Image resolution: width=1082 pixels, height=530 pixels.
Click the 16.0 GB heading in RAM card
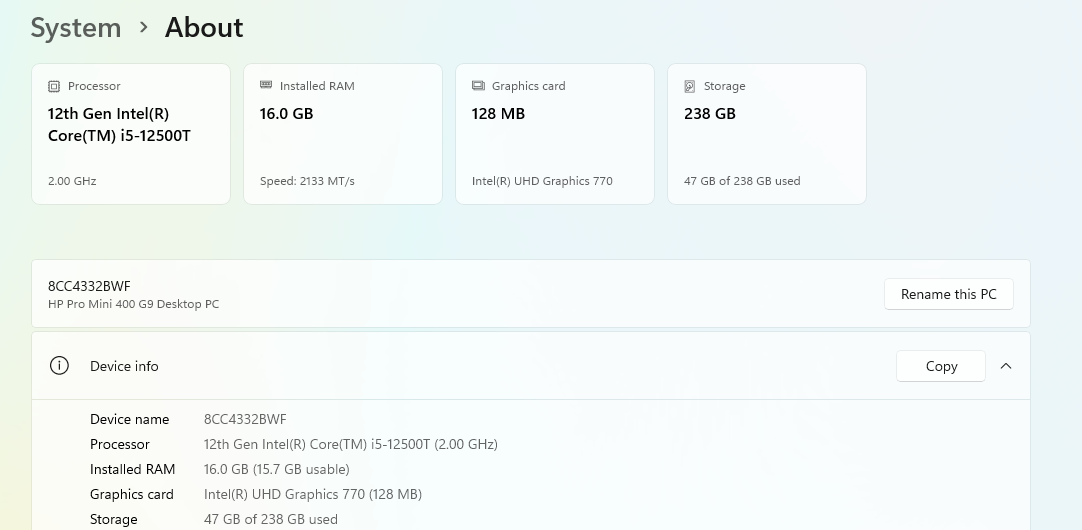(x=286, y=114)
